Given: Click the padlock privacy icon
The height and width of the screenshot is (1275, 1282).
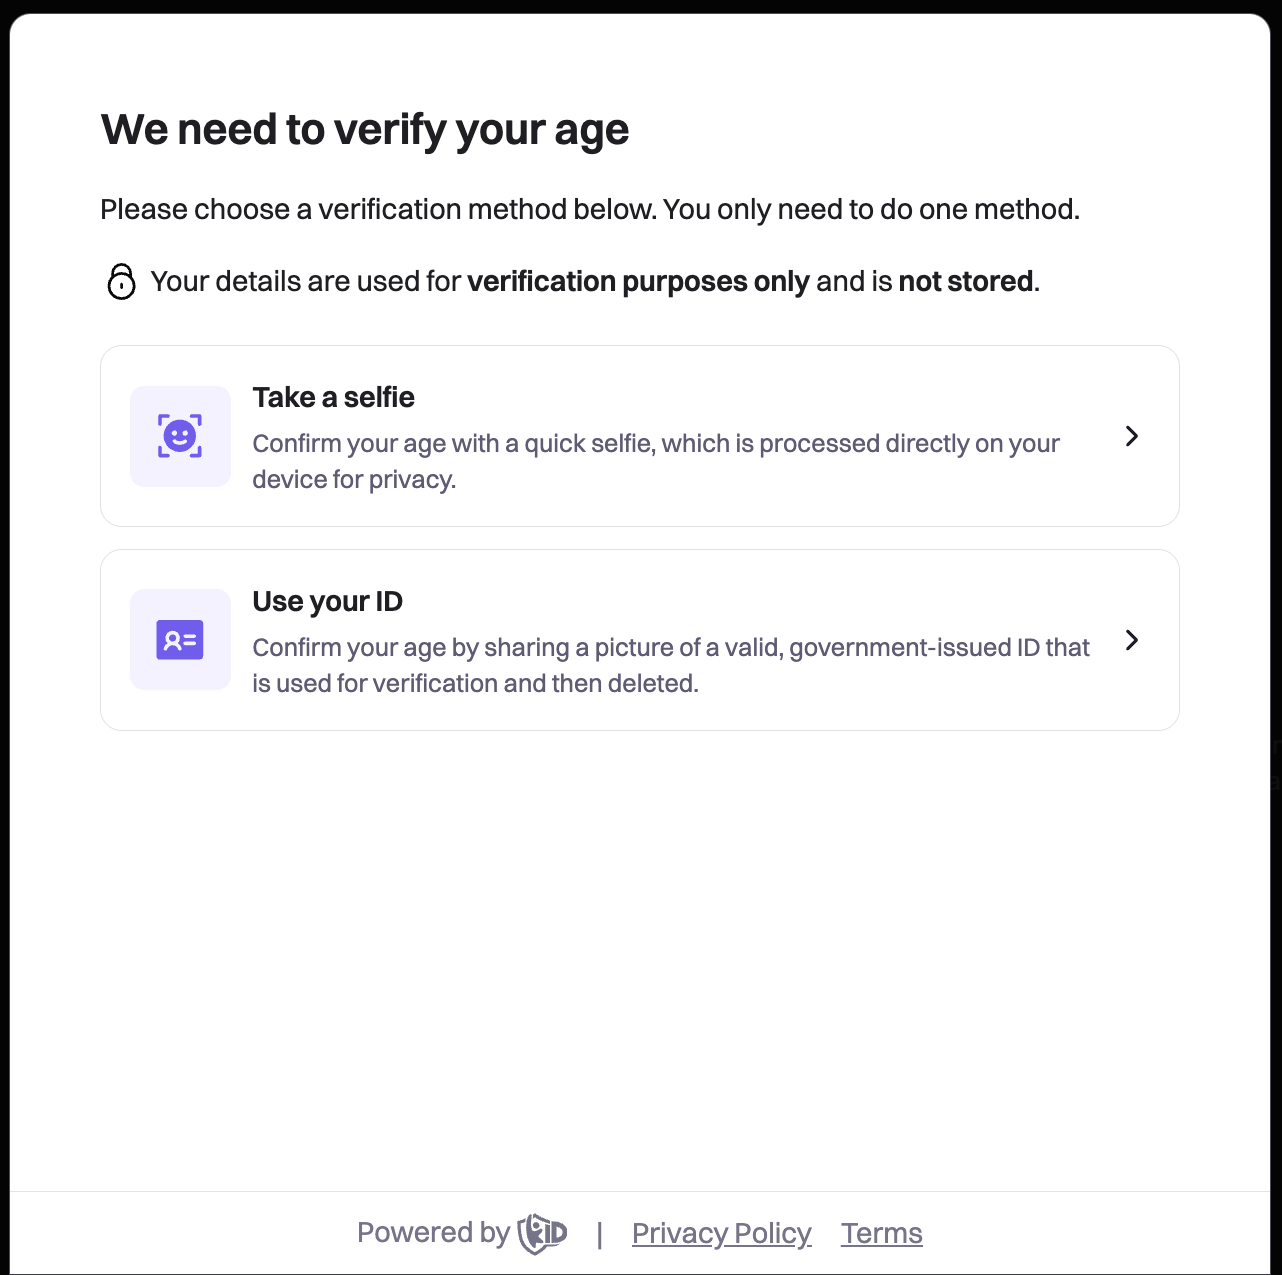Looking at the screenshot, I should coord(121,282).
